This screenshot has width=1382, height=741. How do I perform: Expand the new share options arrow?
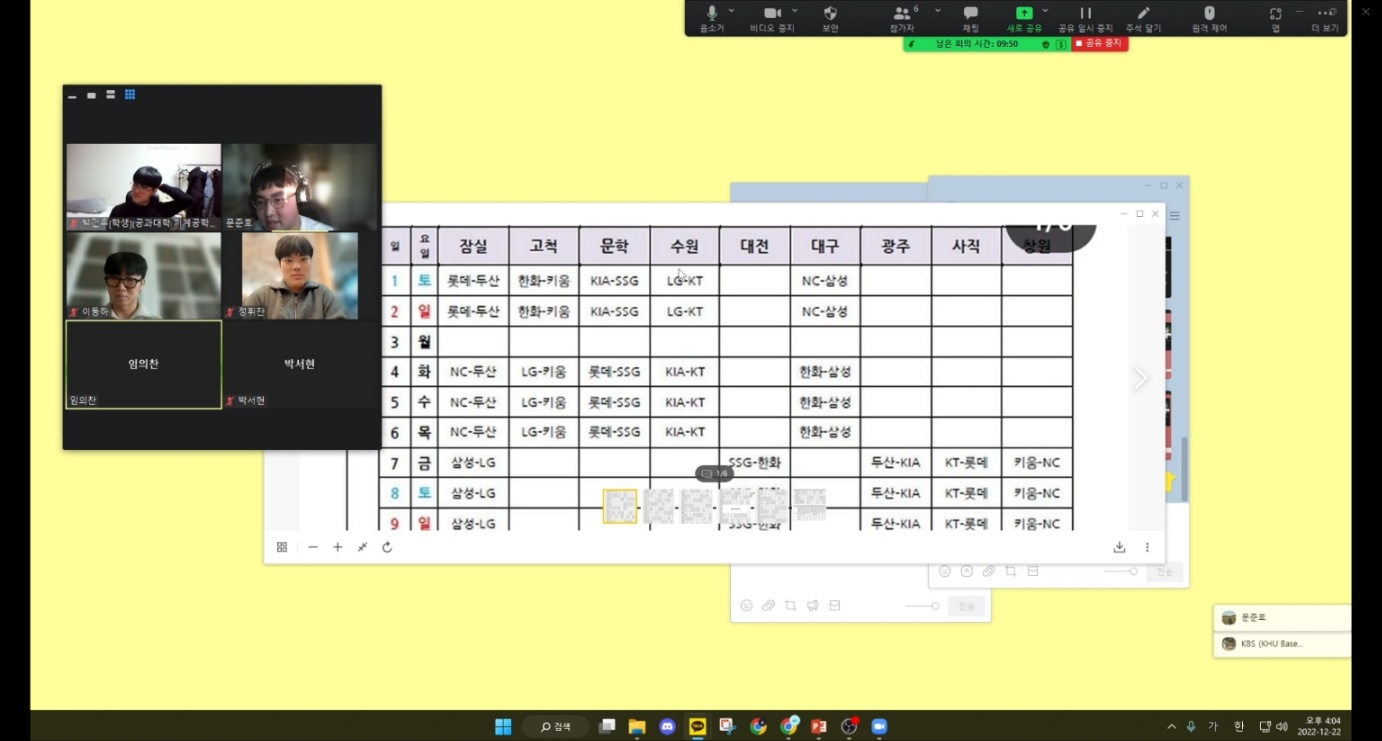tap(1045, 10)
